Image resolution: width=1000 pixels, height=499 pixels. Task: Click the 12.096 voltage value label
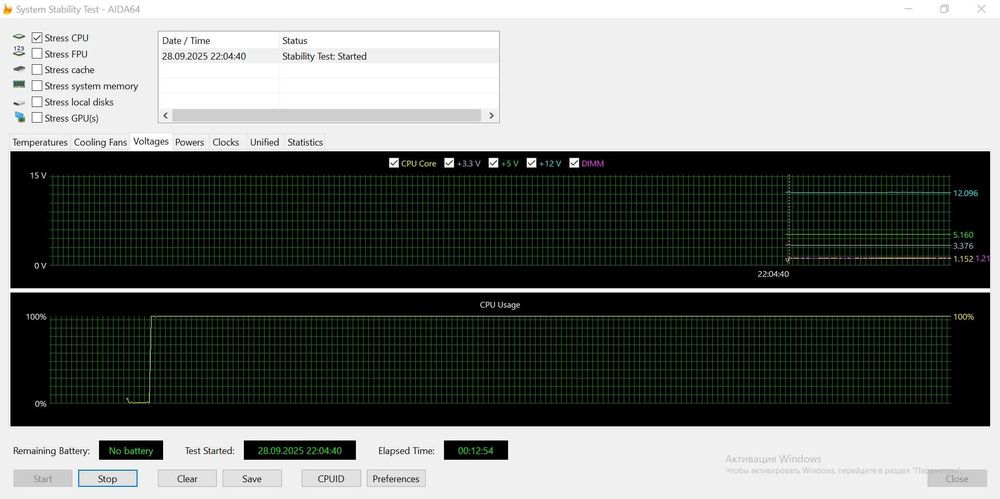point(966,193)
